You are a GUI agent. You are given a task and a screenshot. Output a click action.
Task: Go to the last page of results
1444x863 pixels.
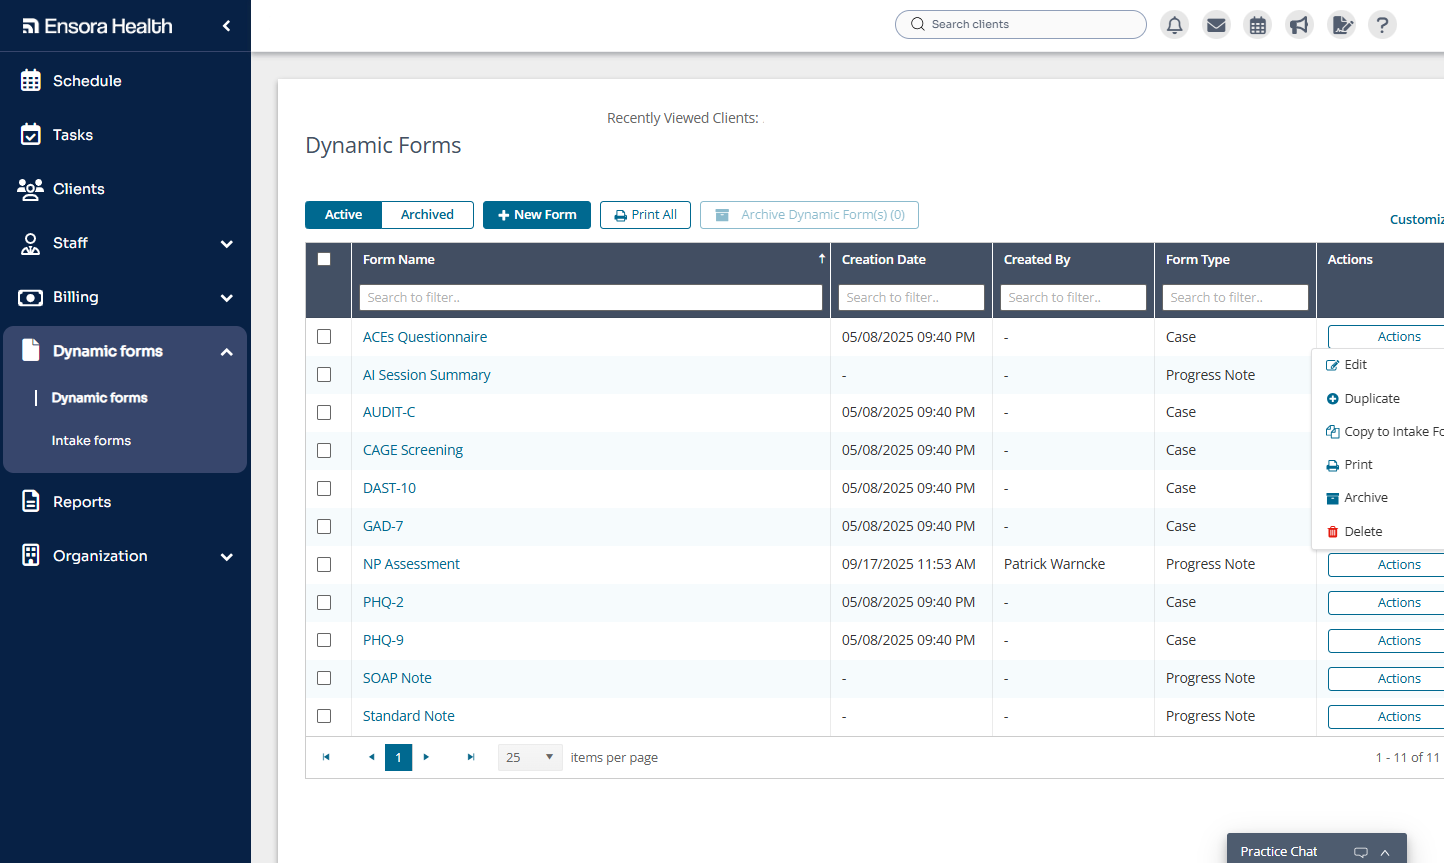(x=471, y=757)
